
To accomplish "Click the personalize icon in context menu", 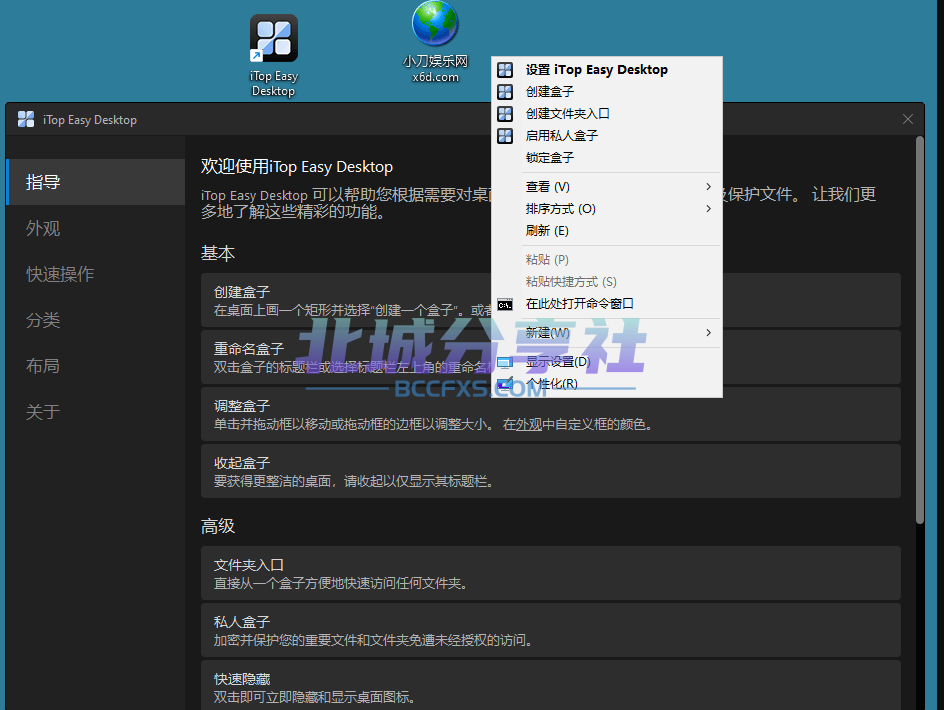I will point(505,384).
